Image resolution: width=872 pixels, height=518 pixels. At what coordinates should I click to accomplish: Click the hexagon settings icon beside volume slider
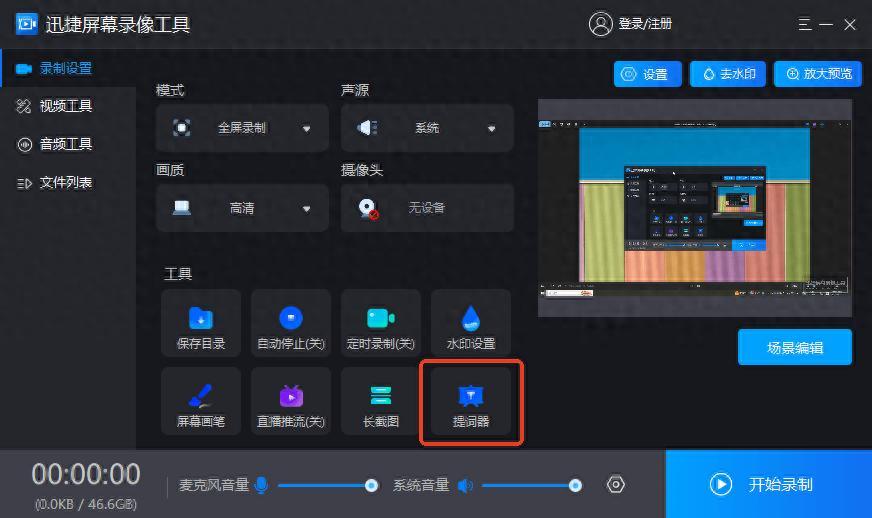(616, 485)
